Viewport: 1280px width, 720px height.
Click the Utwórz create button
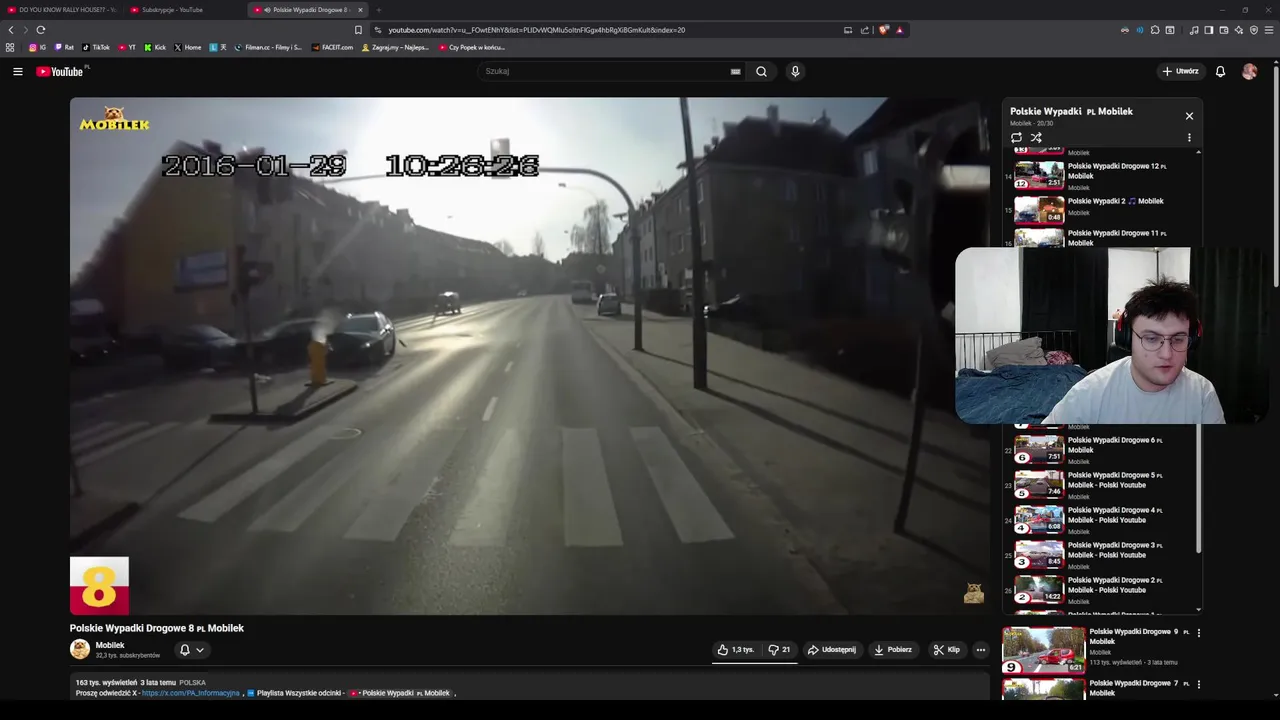click(1180, 71)
